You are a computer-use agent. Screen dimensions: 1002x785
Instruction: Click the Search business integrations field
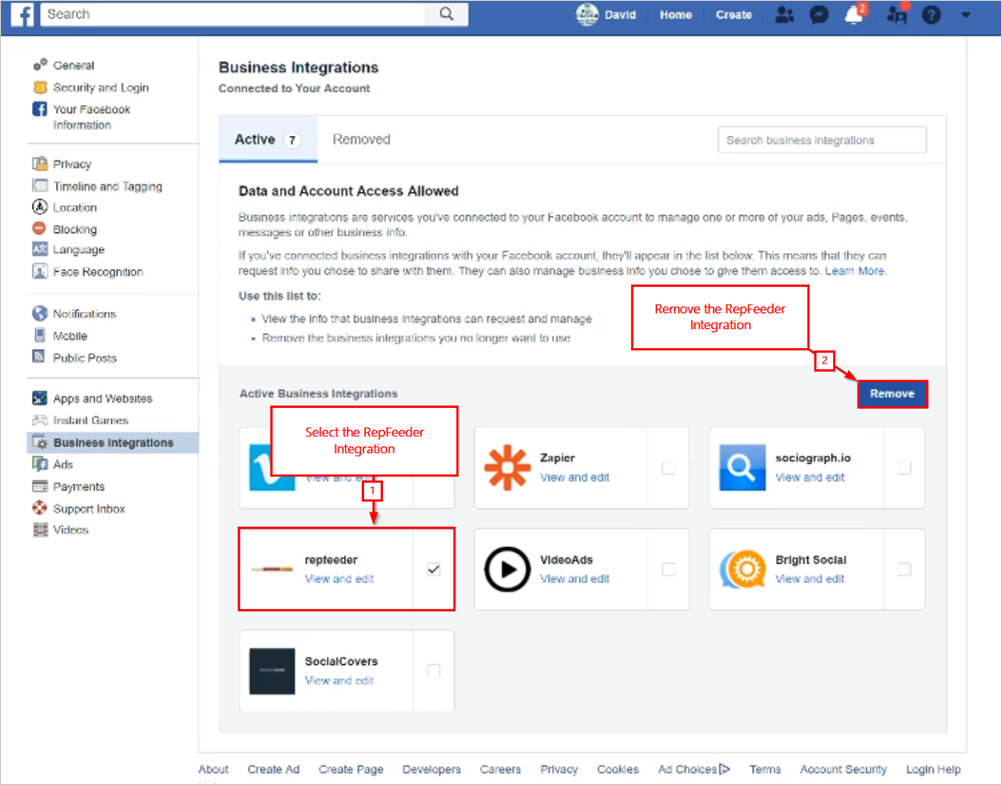pyautogui.click(x=821, y=140)
